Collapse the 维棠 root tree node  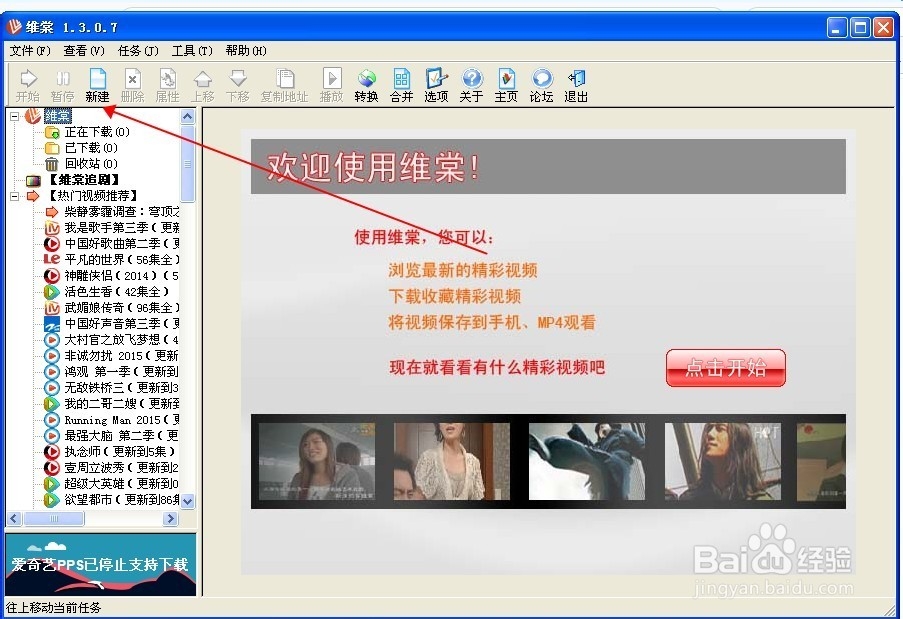click(14, 116)
